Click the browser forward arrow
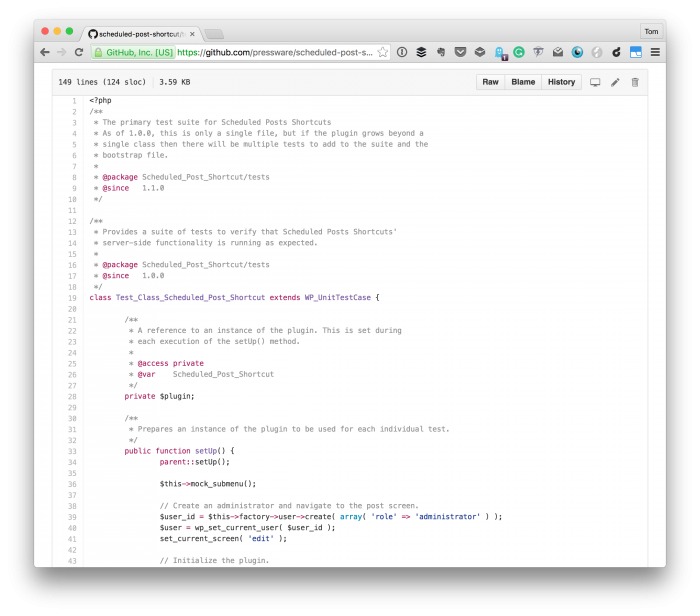 point(62,52)
